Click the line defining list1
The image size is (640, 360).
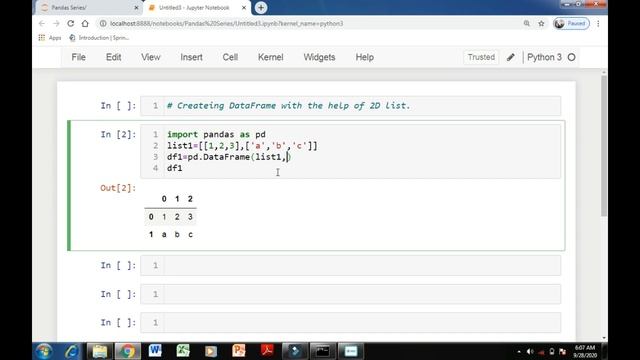242,146
